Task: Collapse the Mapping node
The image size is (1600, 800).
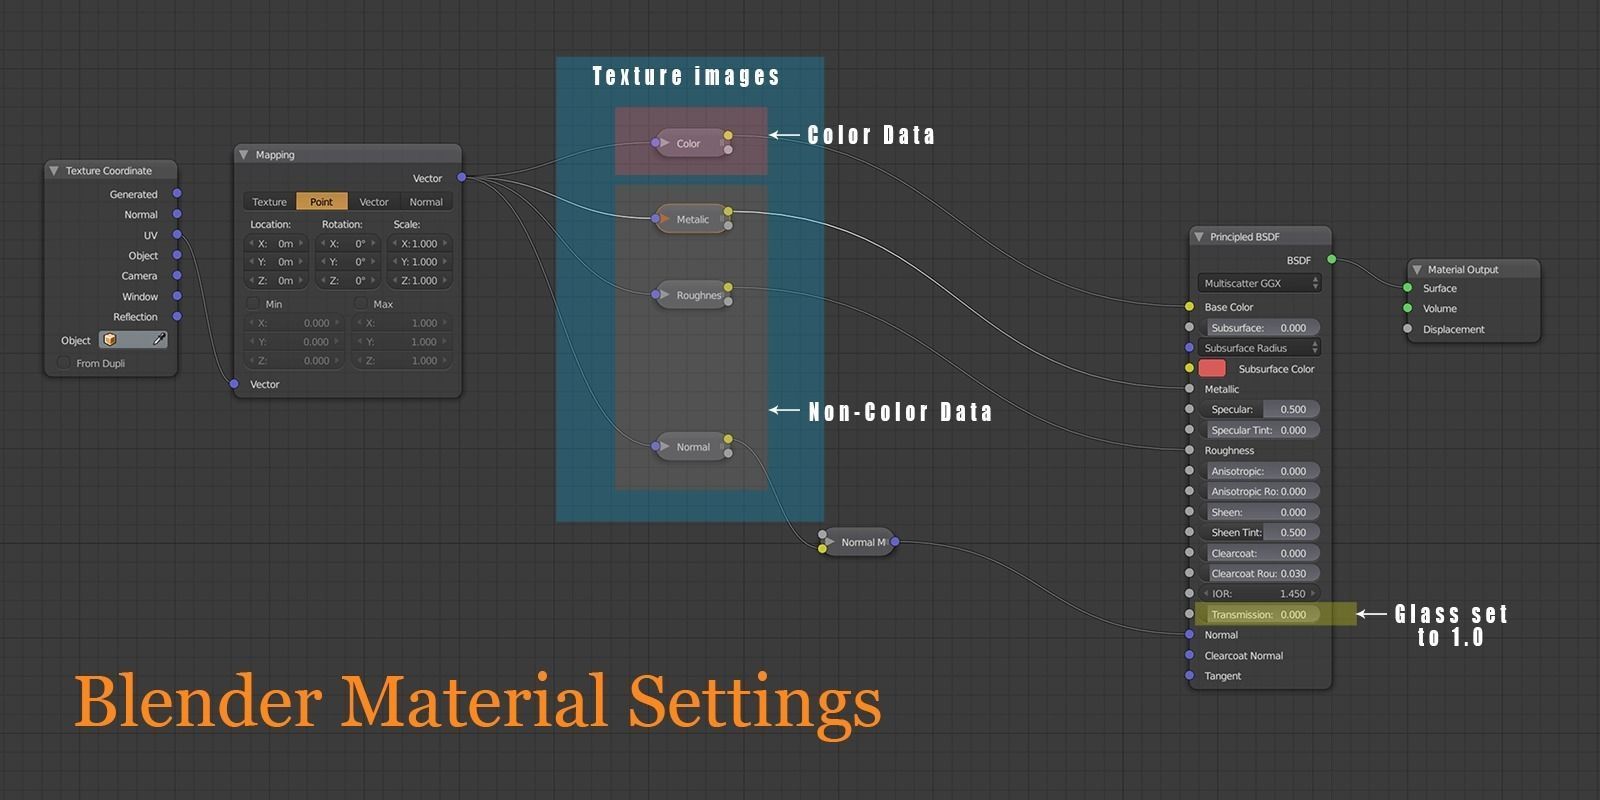Action: [243, 155]
